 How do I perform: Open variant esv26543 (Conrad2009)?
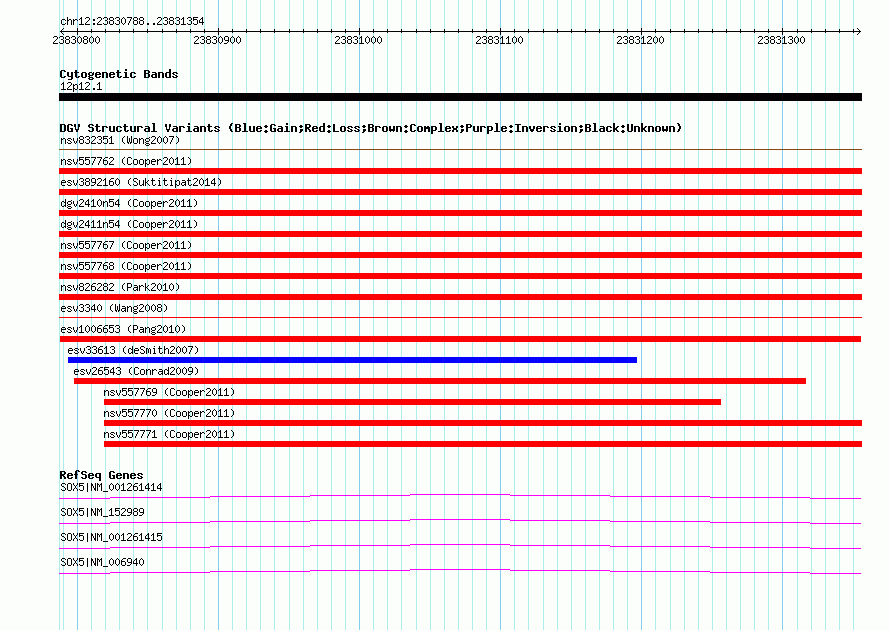click(136, 371)
